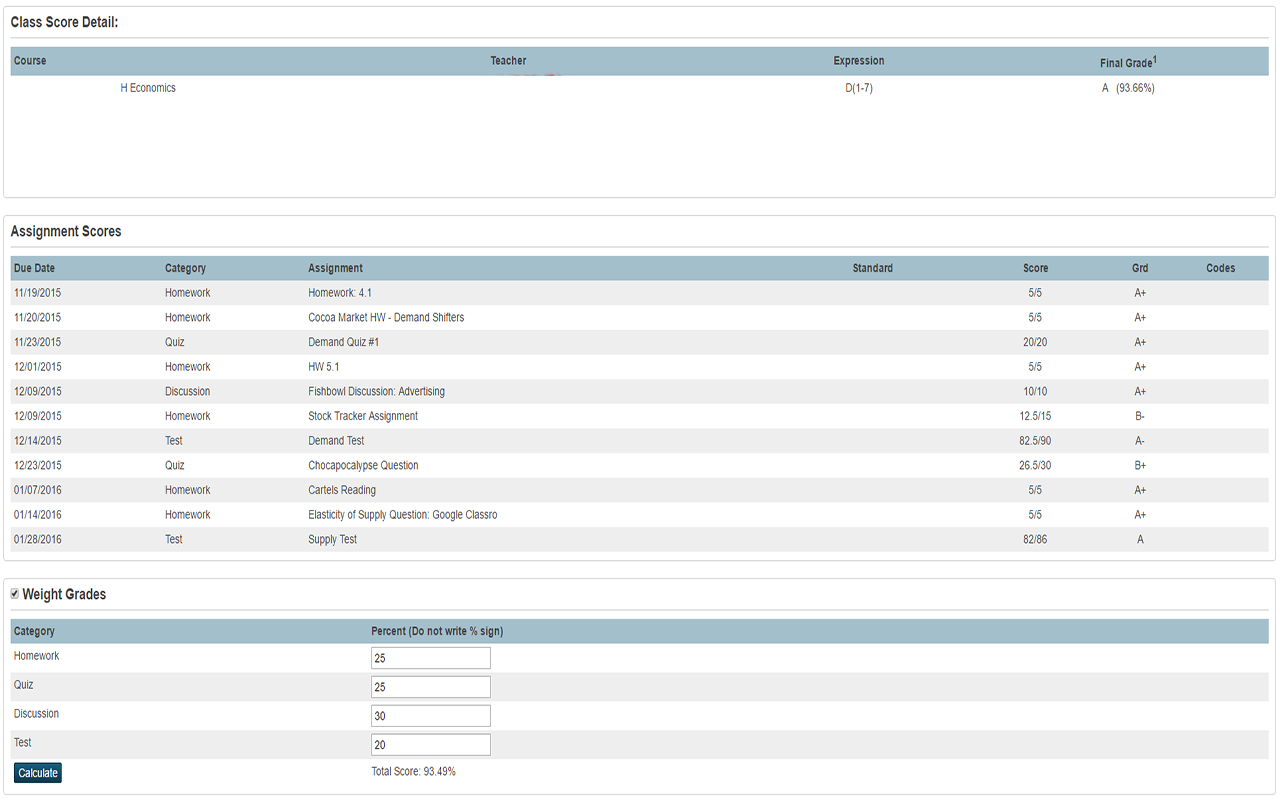Click the Codes column header
This screenshot has height=800, width=1280.
(1221, 268)
